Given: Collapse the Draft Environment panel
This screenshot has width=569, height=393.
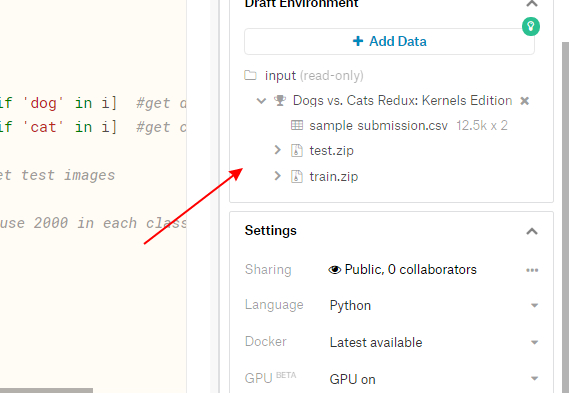Looking at the screenshot, I should 532,3.
